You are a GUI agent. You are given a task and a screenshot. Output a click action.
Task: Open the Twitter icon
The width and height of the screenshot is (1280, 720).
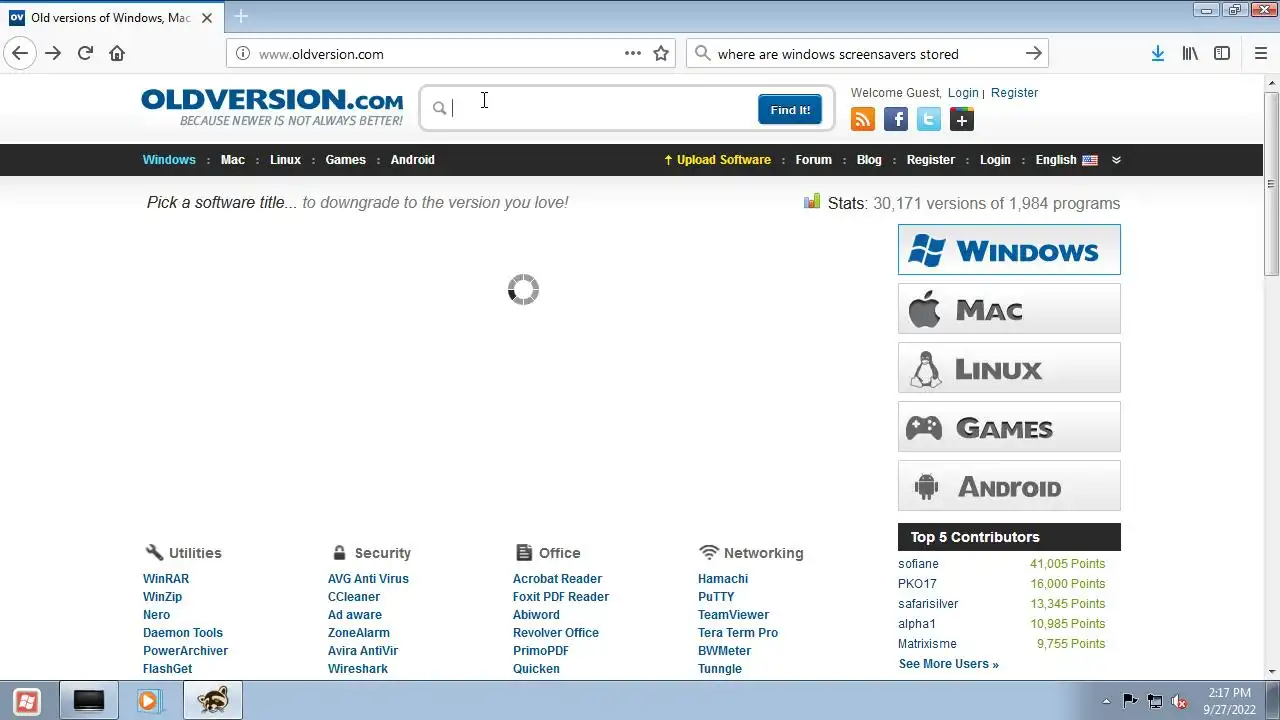929,120
